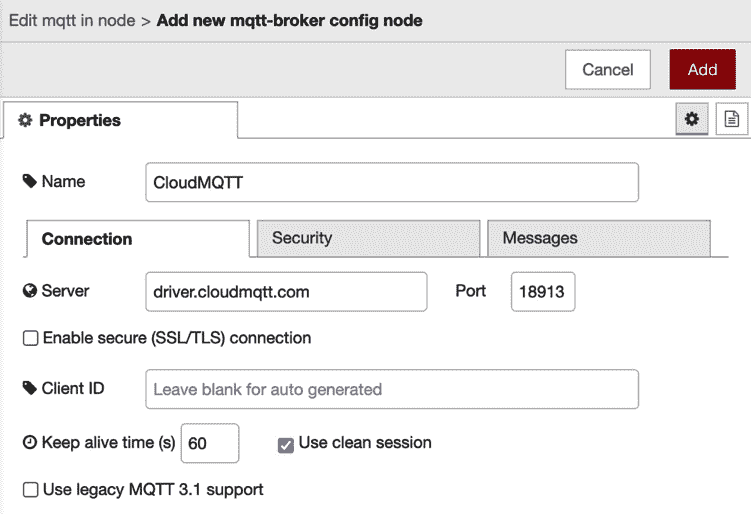Screen dimensions: 751x514
Task: Edit the Port field 18913
Action: pyautogui.click(x=543, y=292)
